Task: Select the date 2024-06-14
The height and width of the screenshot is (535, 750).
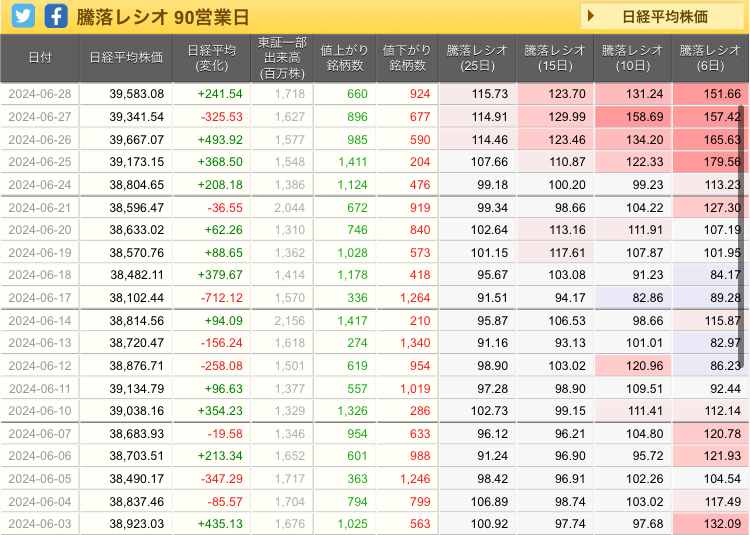Action: (x=40, y=320)
